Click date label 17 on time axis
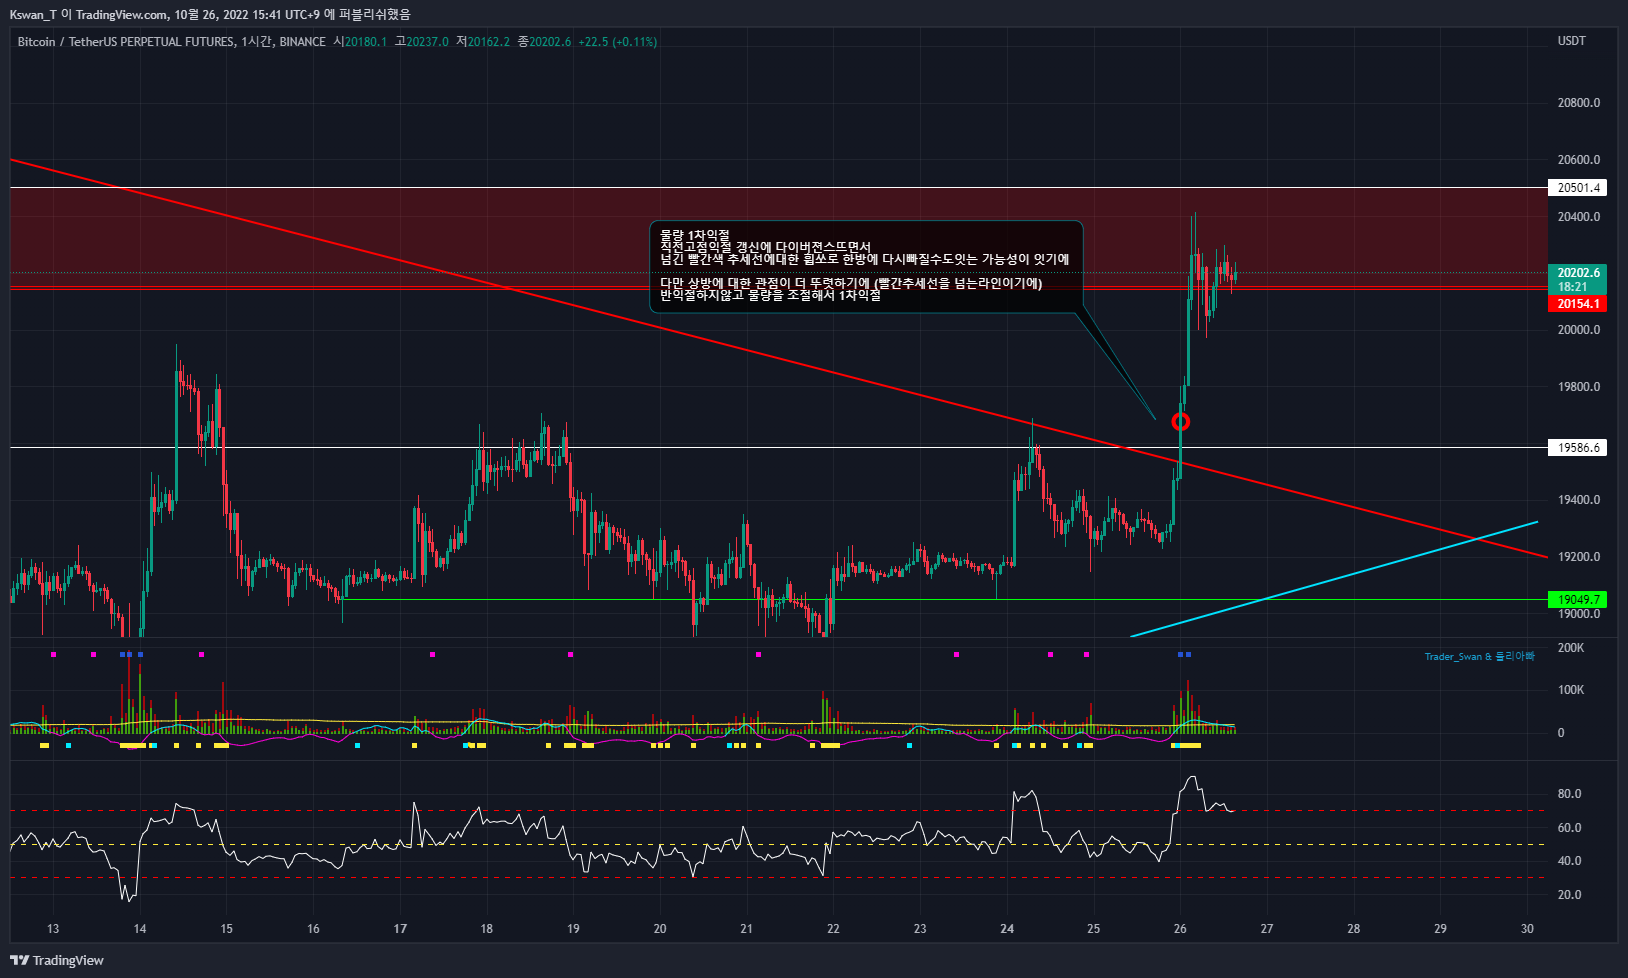The image size is (1628, 978). pos(400,929)
